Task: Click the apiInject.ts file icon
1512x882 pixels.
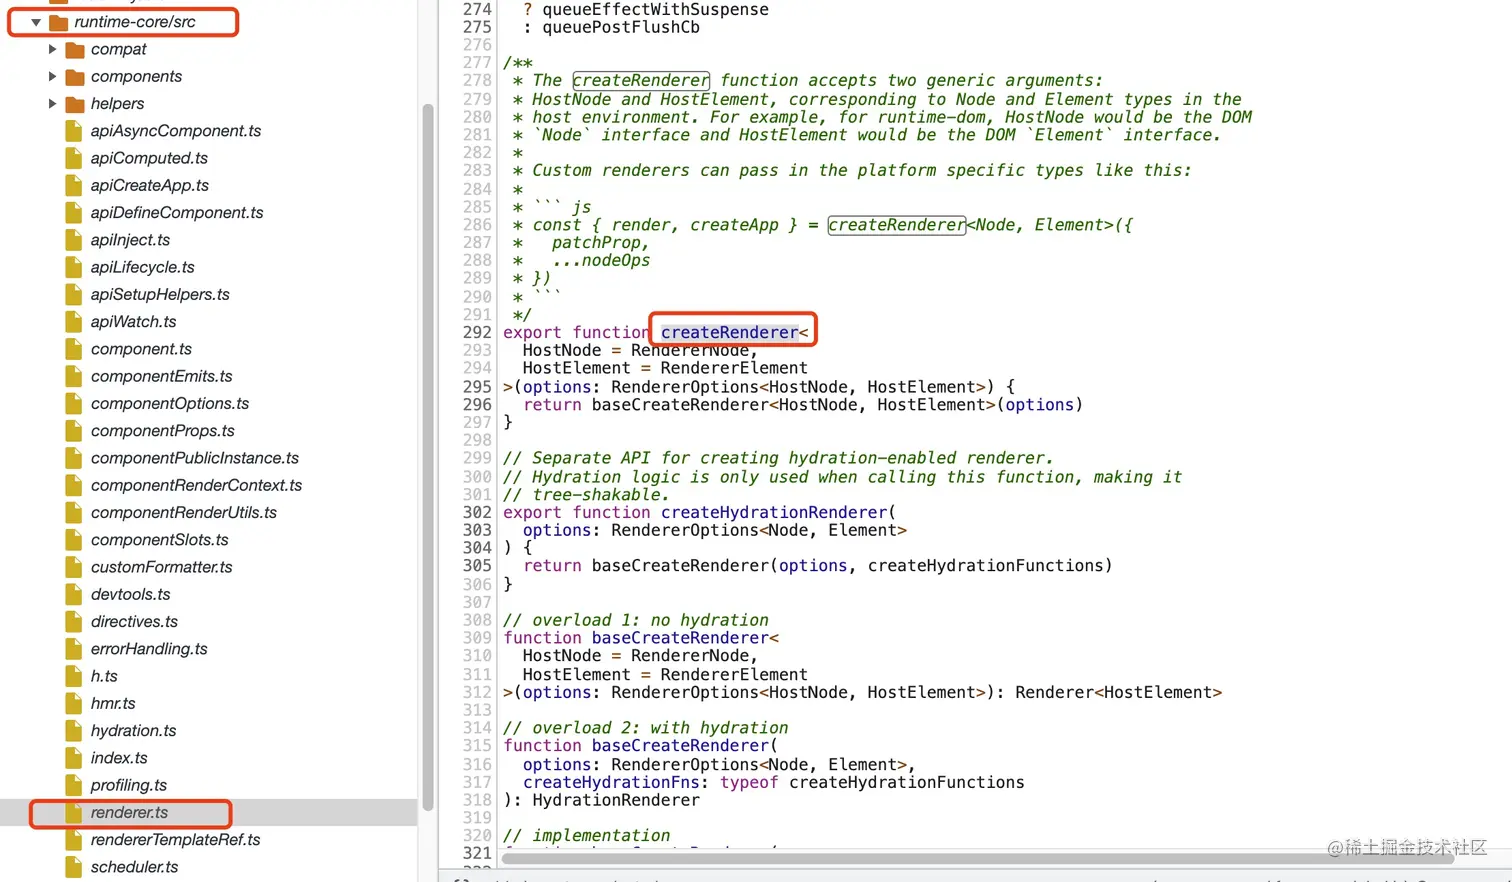Action: coord(73,240)
